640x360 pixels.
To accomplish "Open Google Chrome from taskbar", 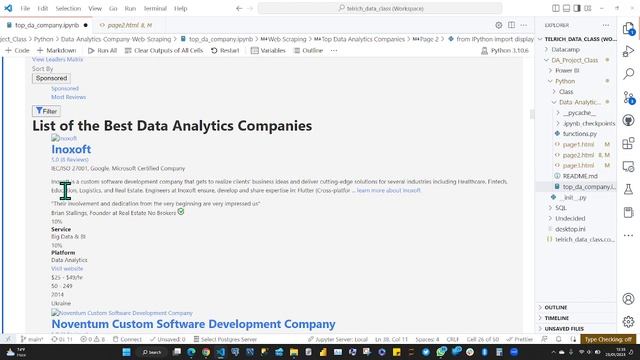I will [x=206, y=352].
